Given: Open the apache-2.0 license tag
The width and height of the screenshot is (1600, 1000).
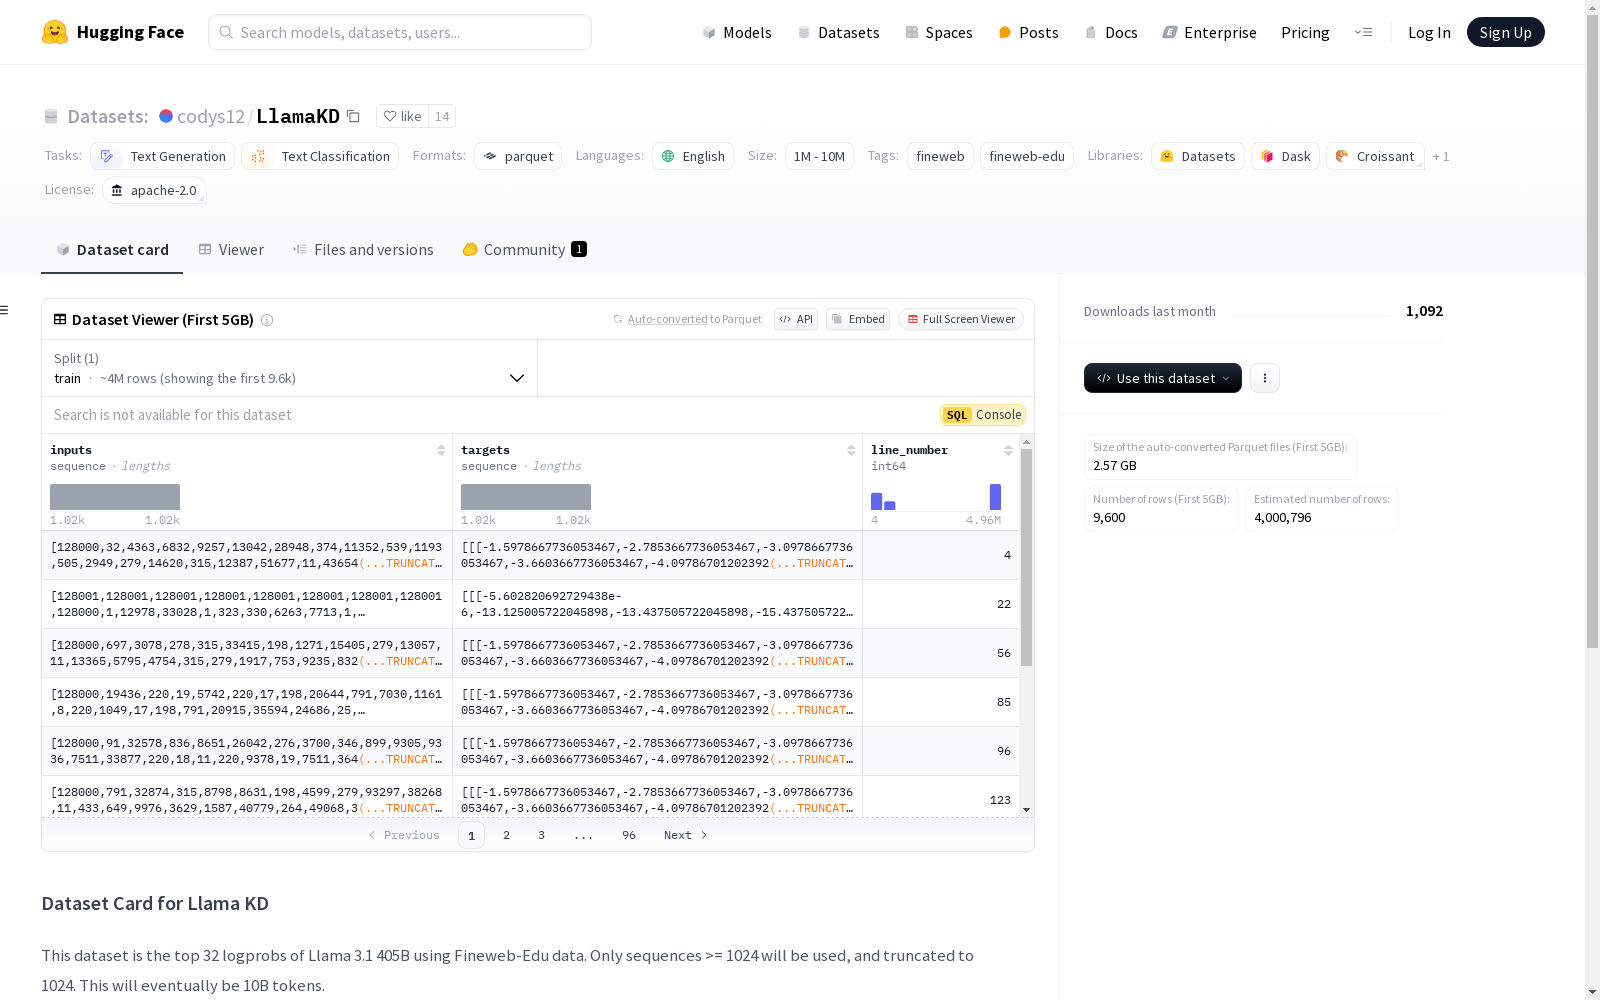Looking at the screenshot, I should (x=154, y=190).
